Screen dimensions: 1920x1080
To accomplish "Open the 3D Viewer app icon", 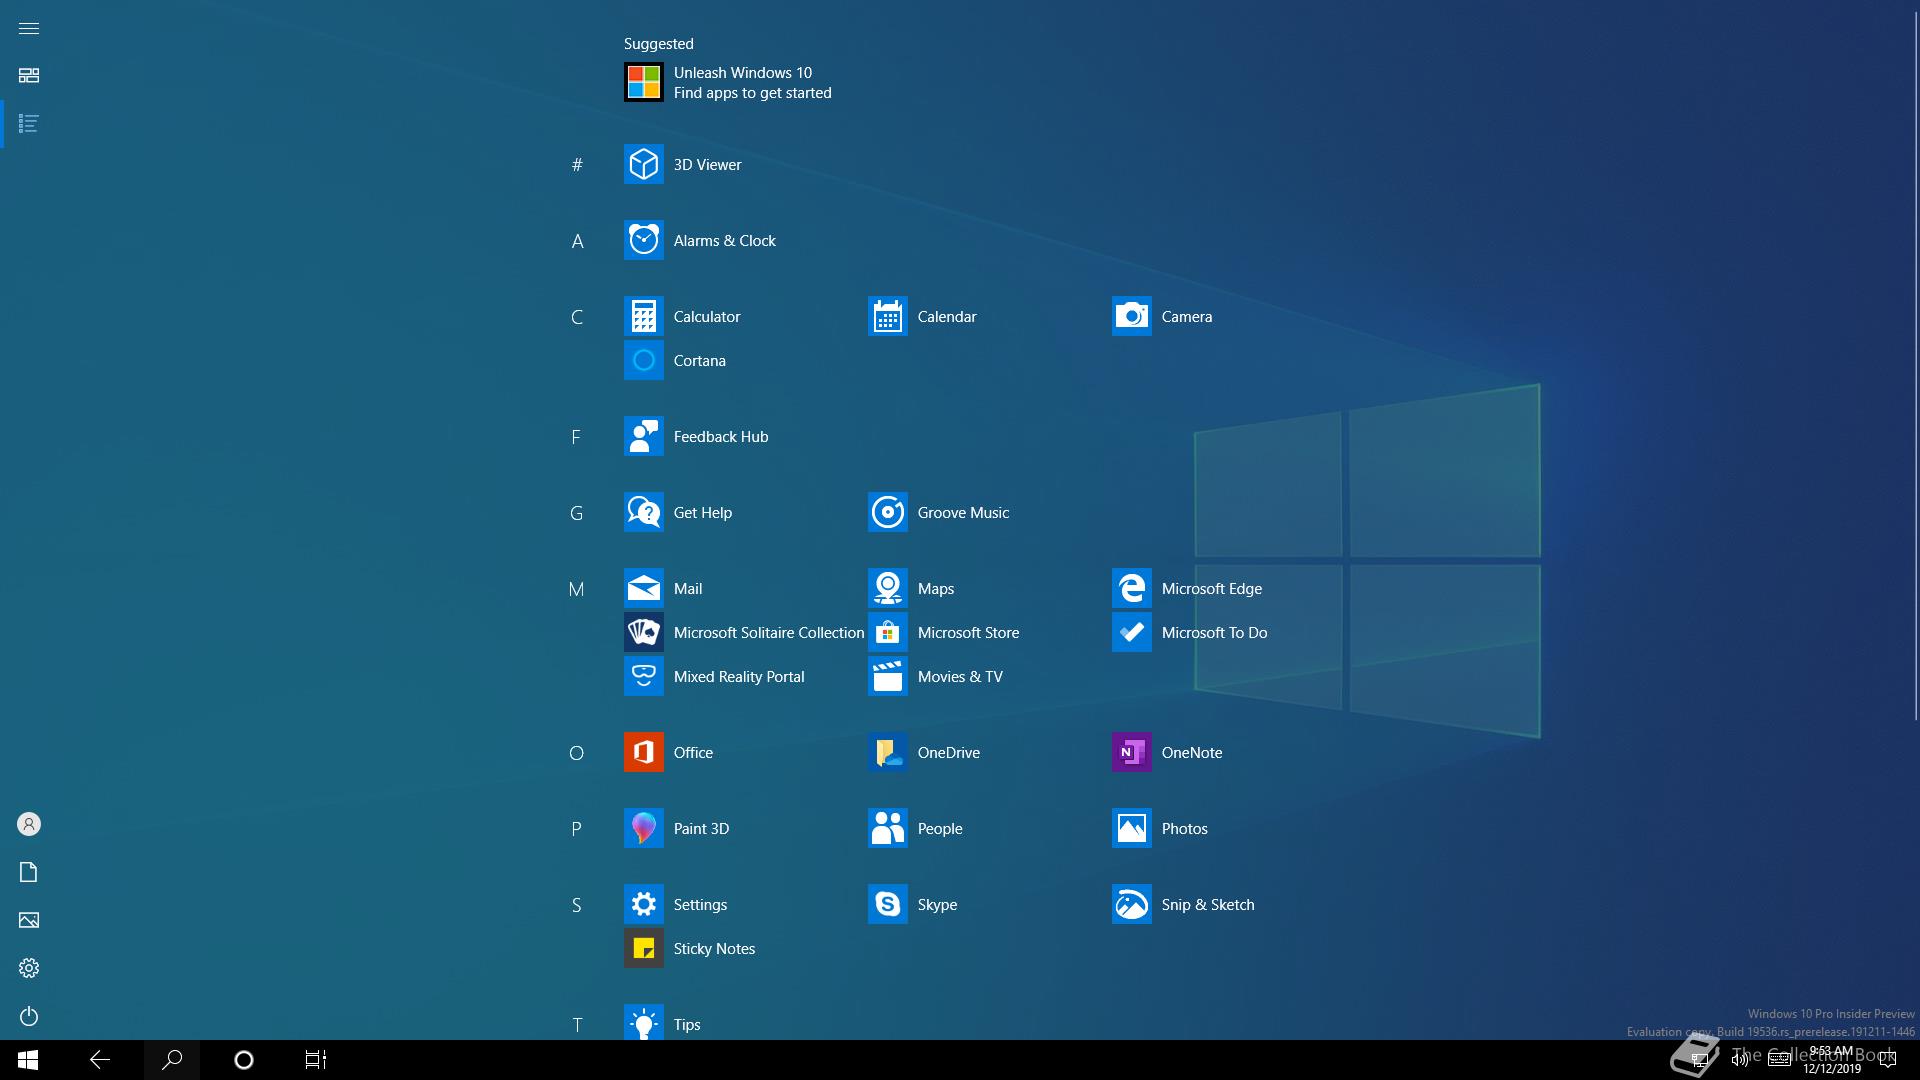I will point(643,164).
